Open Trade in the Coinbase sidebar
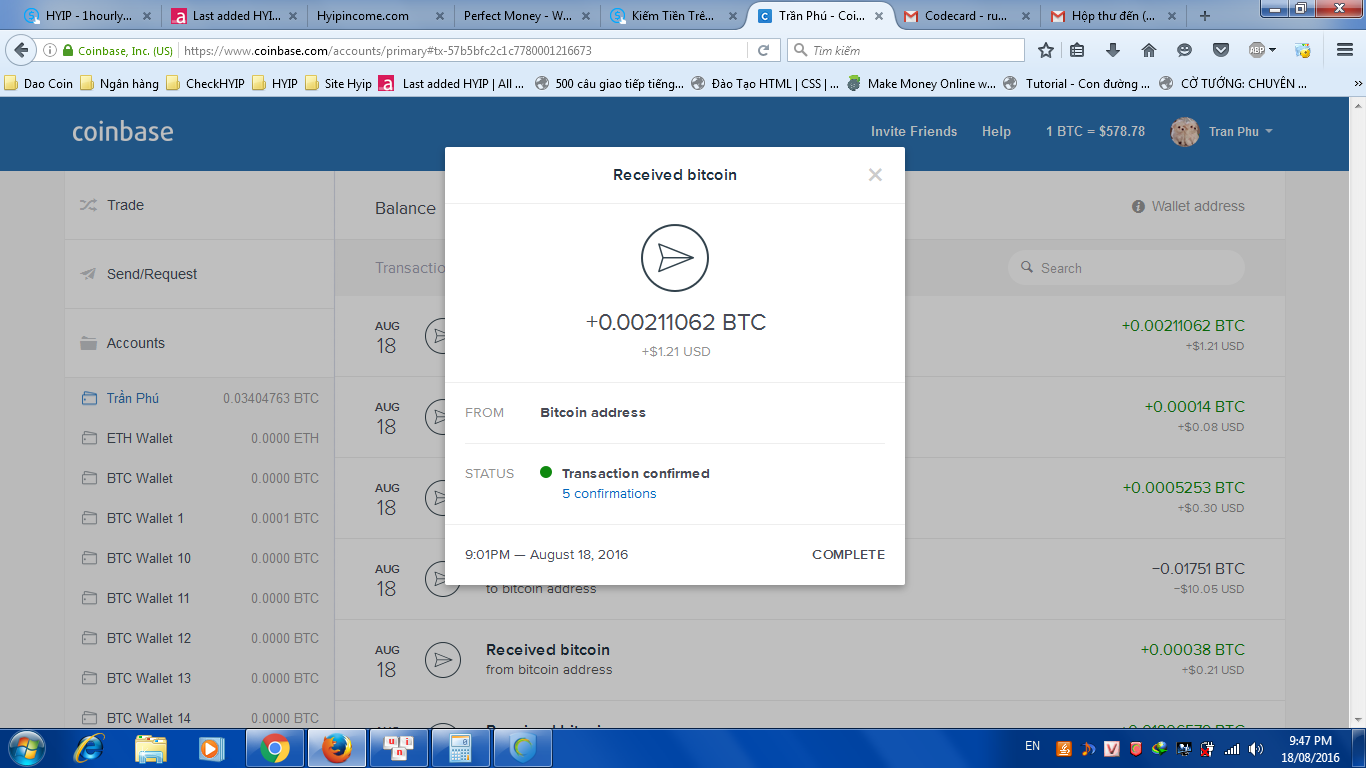 pos(200,205)
